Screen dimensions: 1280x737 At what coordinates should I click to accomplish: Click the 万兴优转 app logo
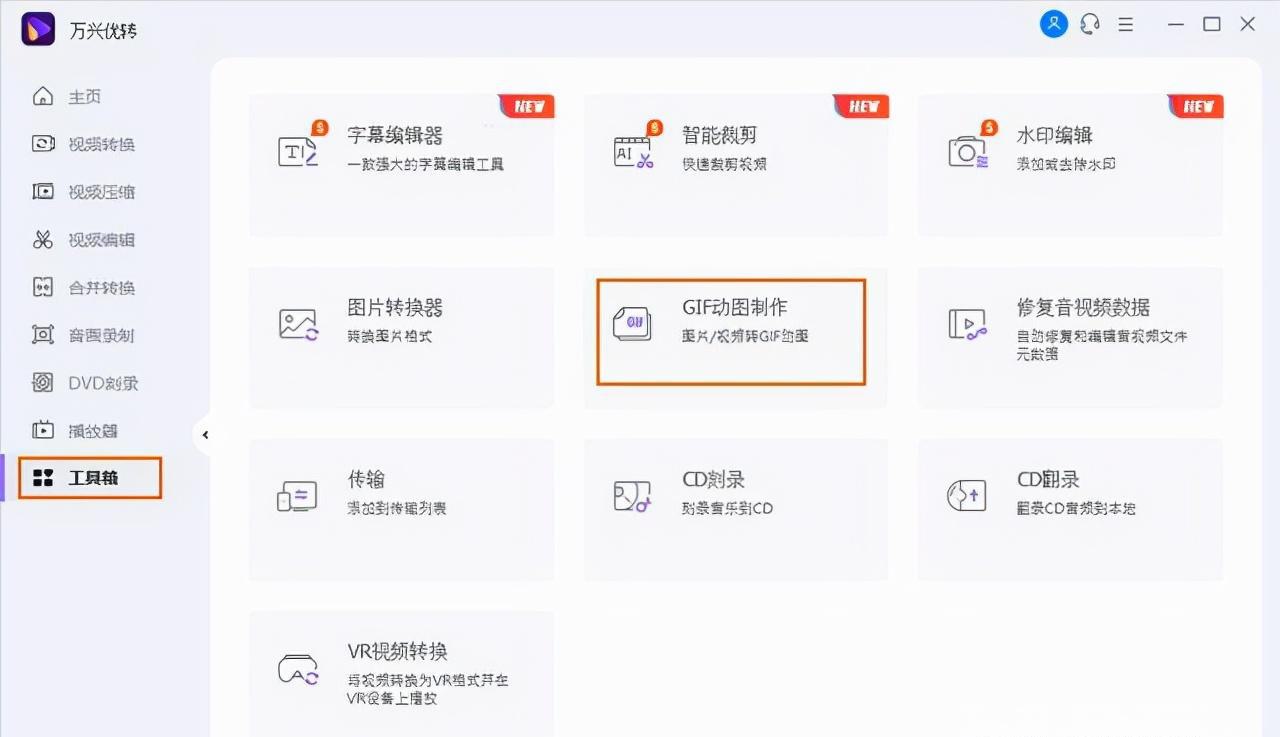[38, 29]
